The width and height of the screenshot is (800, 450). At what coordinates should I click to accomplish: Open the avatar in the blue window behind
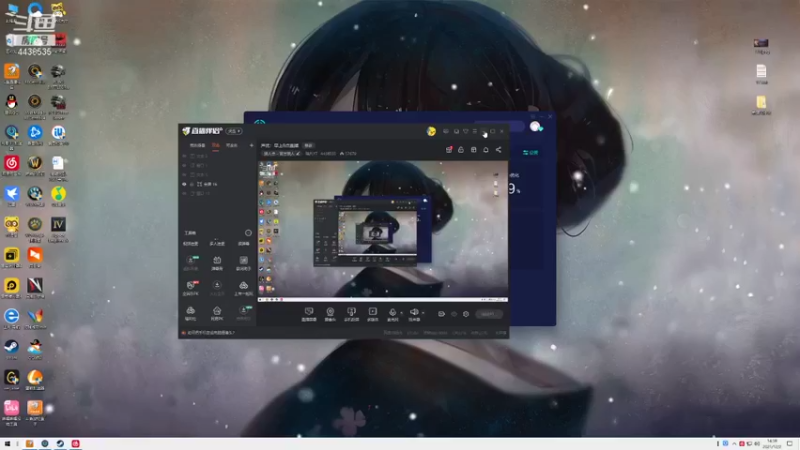535,127
